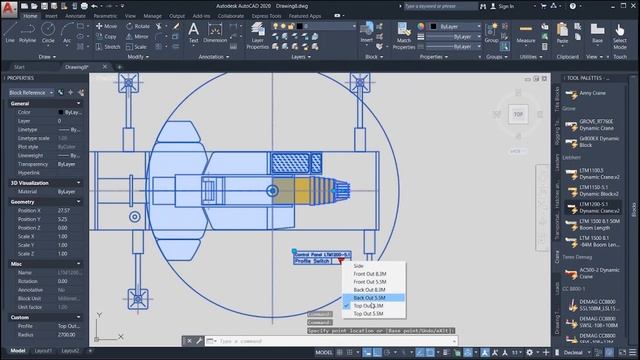
Task: Open the Help question mark icon
Action: point(573,6)
